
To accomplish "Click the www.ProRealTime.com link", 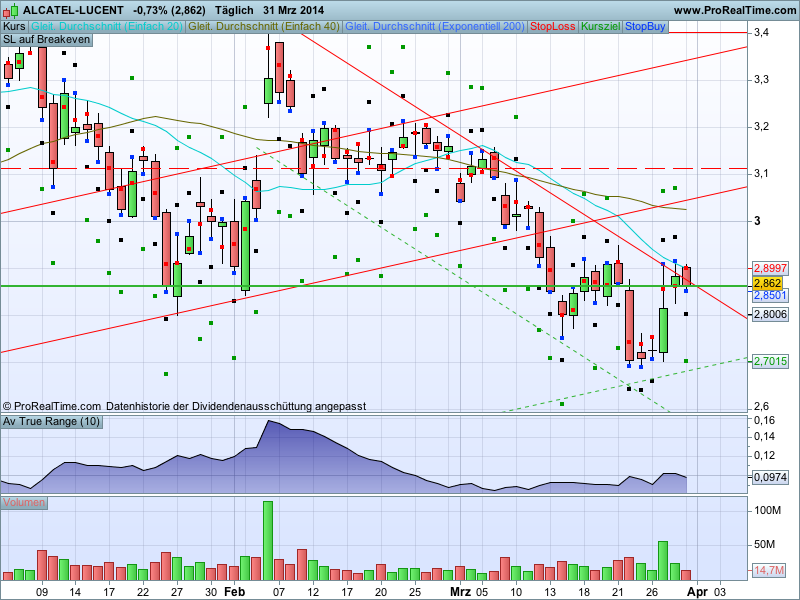I will (x=735, y=10).
